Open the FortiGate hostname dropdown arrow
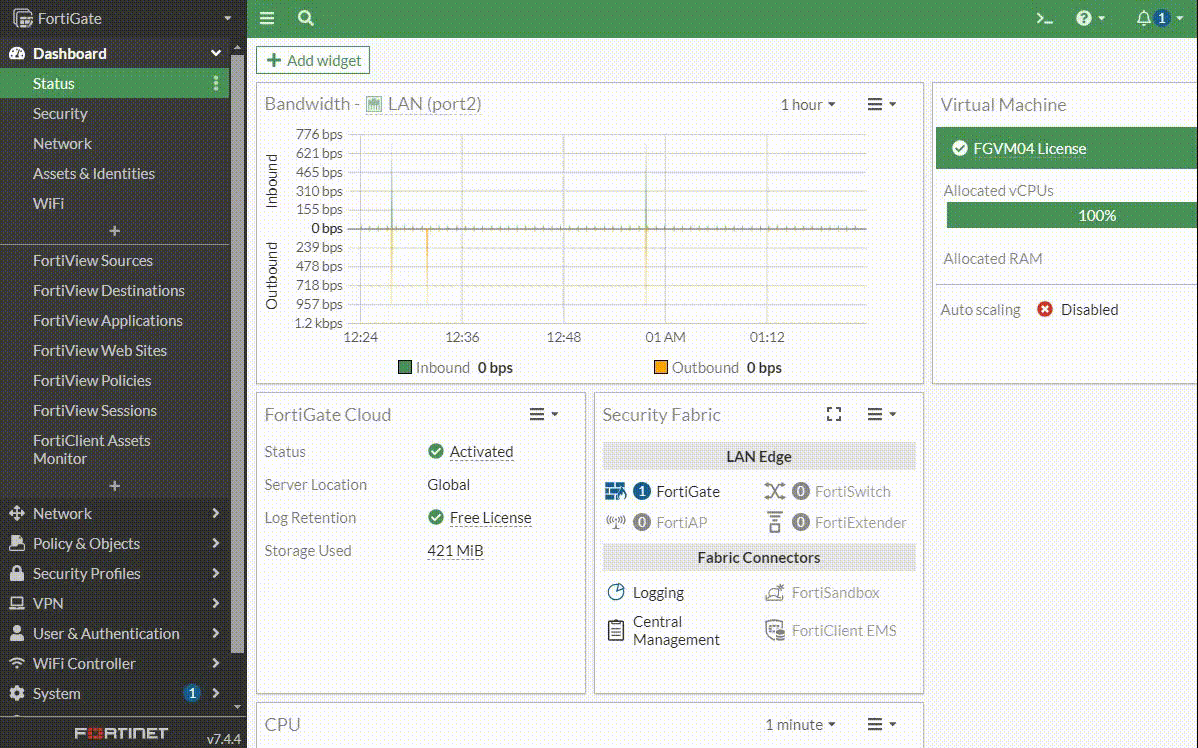Image resolution: width=1198 pixels, height=748 pixels. click(227, 18)
